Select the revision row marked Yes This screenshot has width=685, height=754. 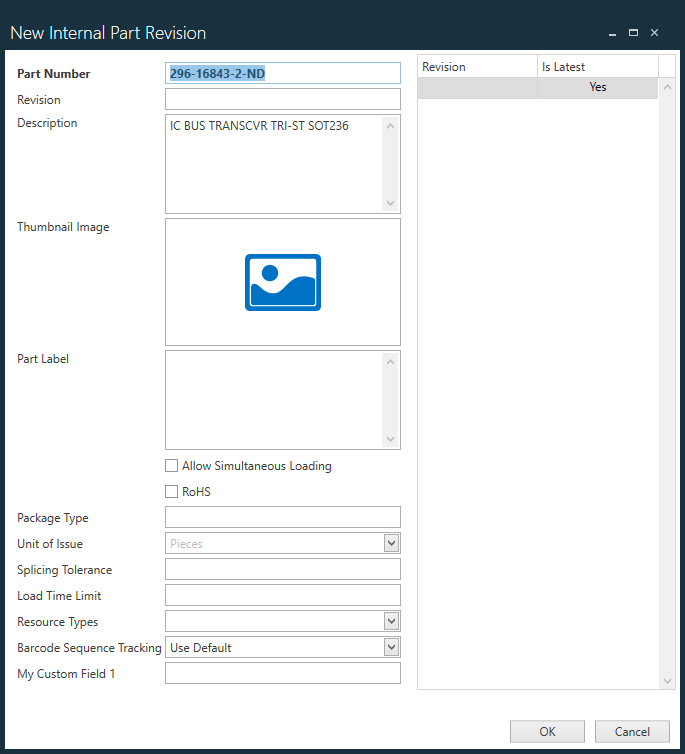[x=537, y=88]
